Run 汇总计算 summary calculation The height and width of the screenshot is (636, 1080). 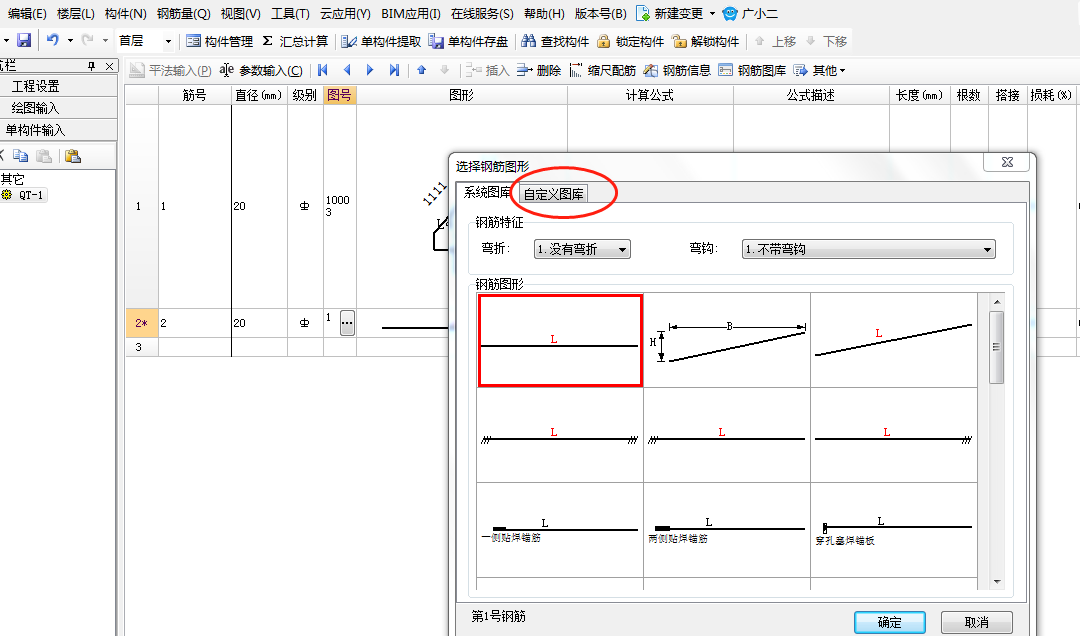tap(295, 41)
